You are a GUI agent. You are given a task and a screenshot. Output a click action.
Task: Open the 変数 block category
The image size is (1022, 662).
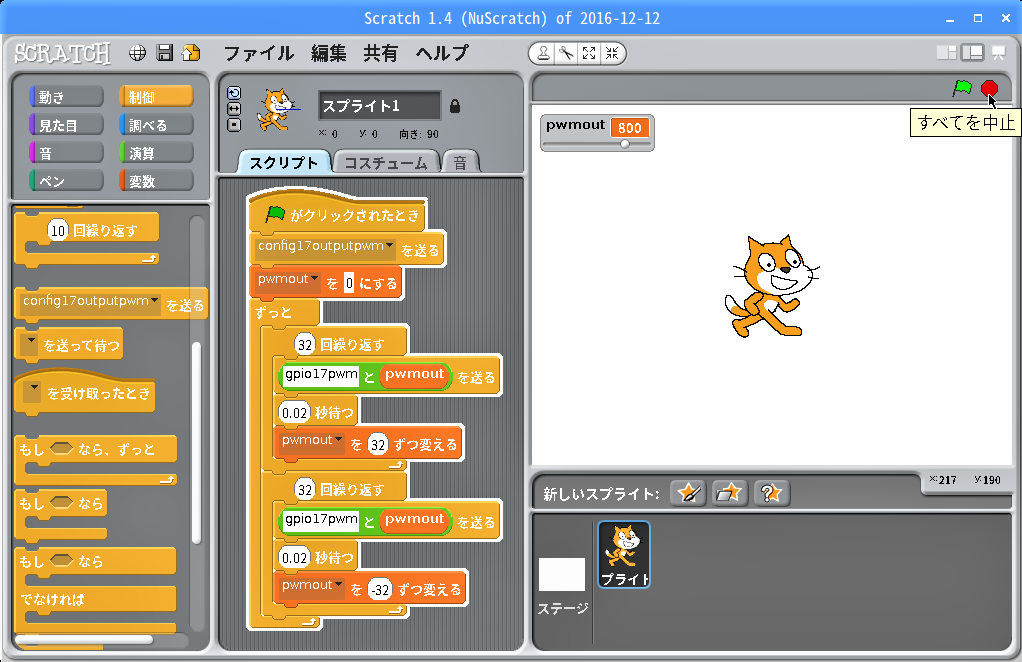156,181
